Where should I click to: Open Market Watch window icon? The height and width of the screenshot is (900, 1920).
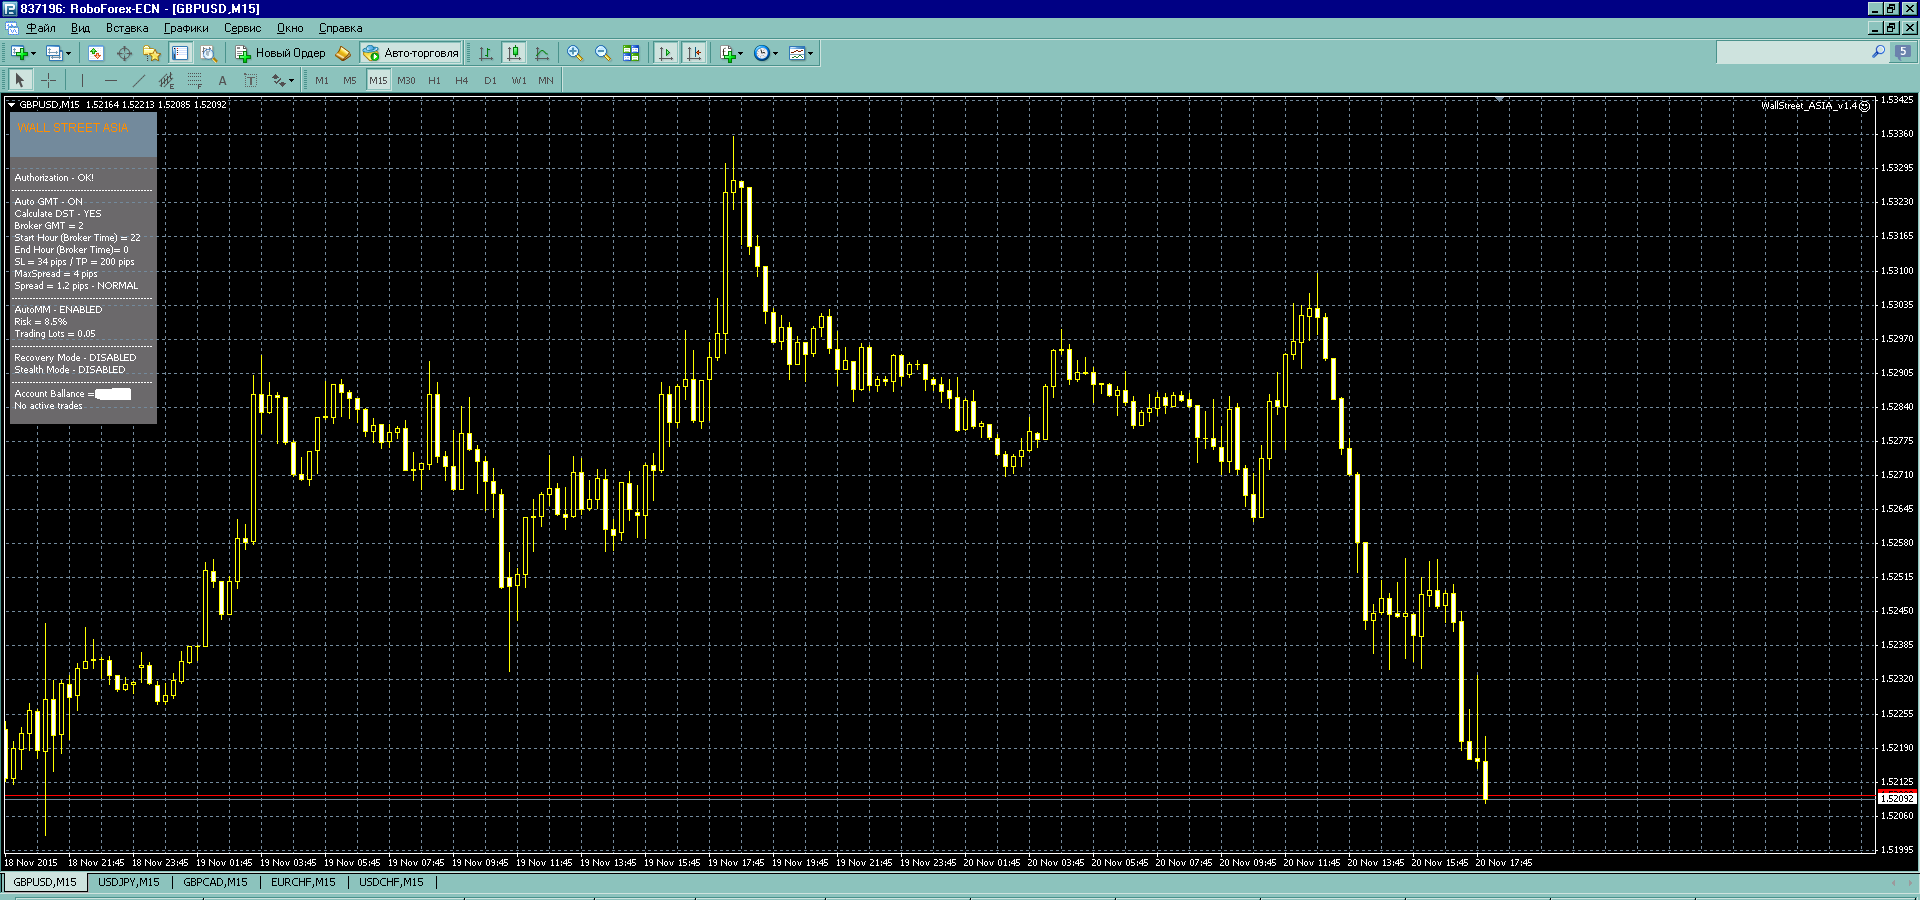tap(96, 53)
